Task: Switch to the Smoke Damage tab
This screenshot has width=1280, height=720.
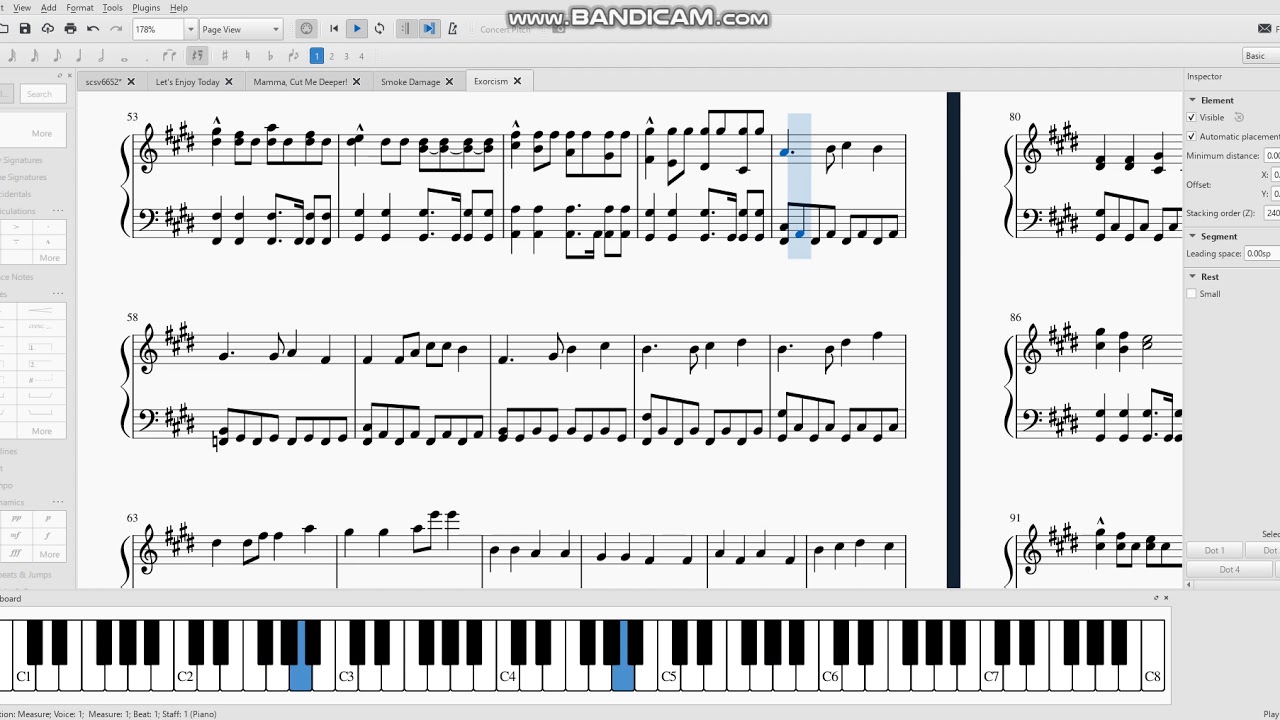Action: pos(410,82)
